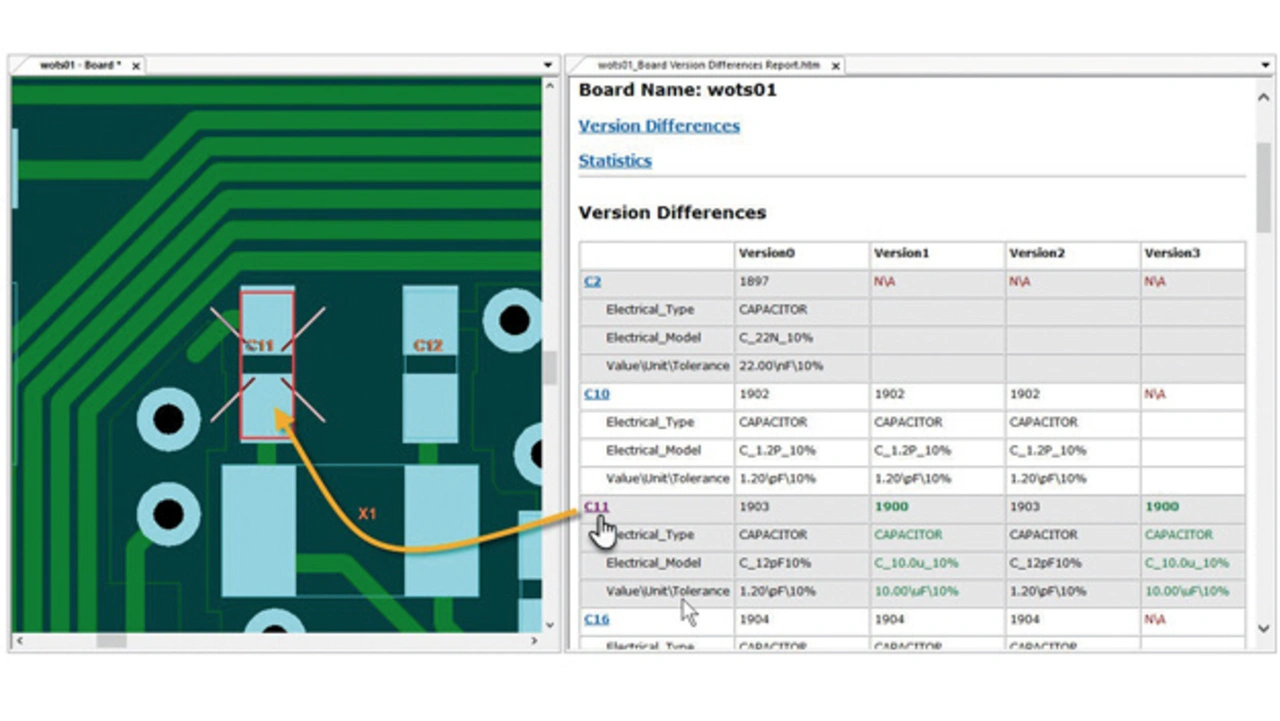Viewport: 1280px width, 721px height.
Task: Switch to the wots01 - Board tab
Action: (x=79, y=66)
